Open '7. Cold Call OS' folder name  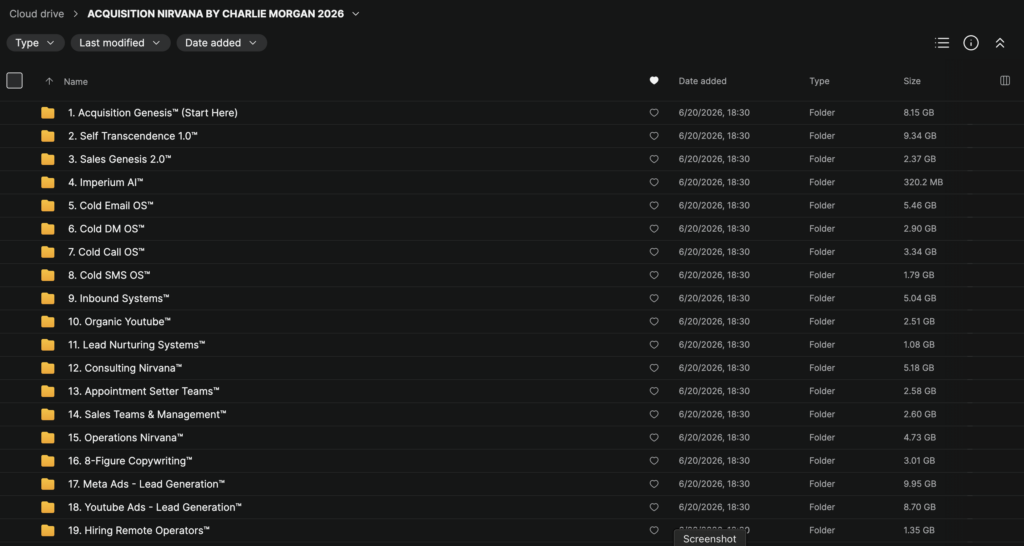(106, 252)
